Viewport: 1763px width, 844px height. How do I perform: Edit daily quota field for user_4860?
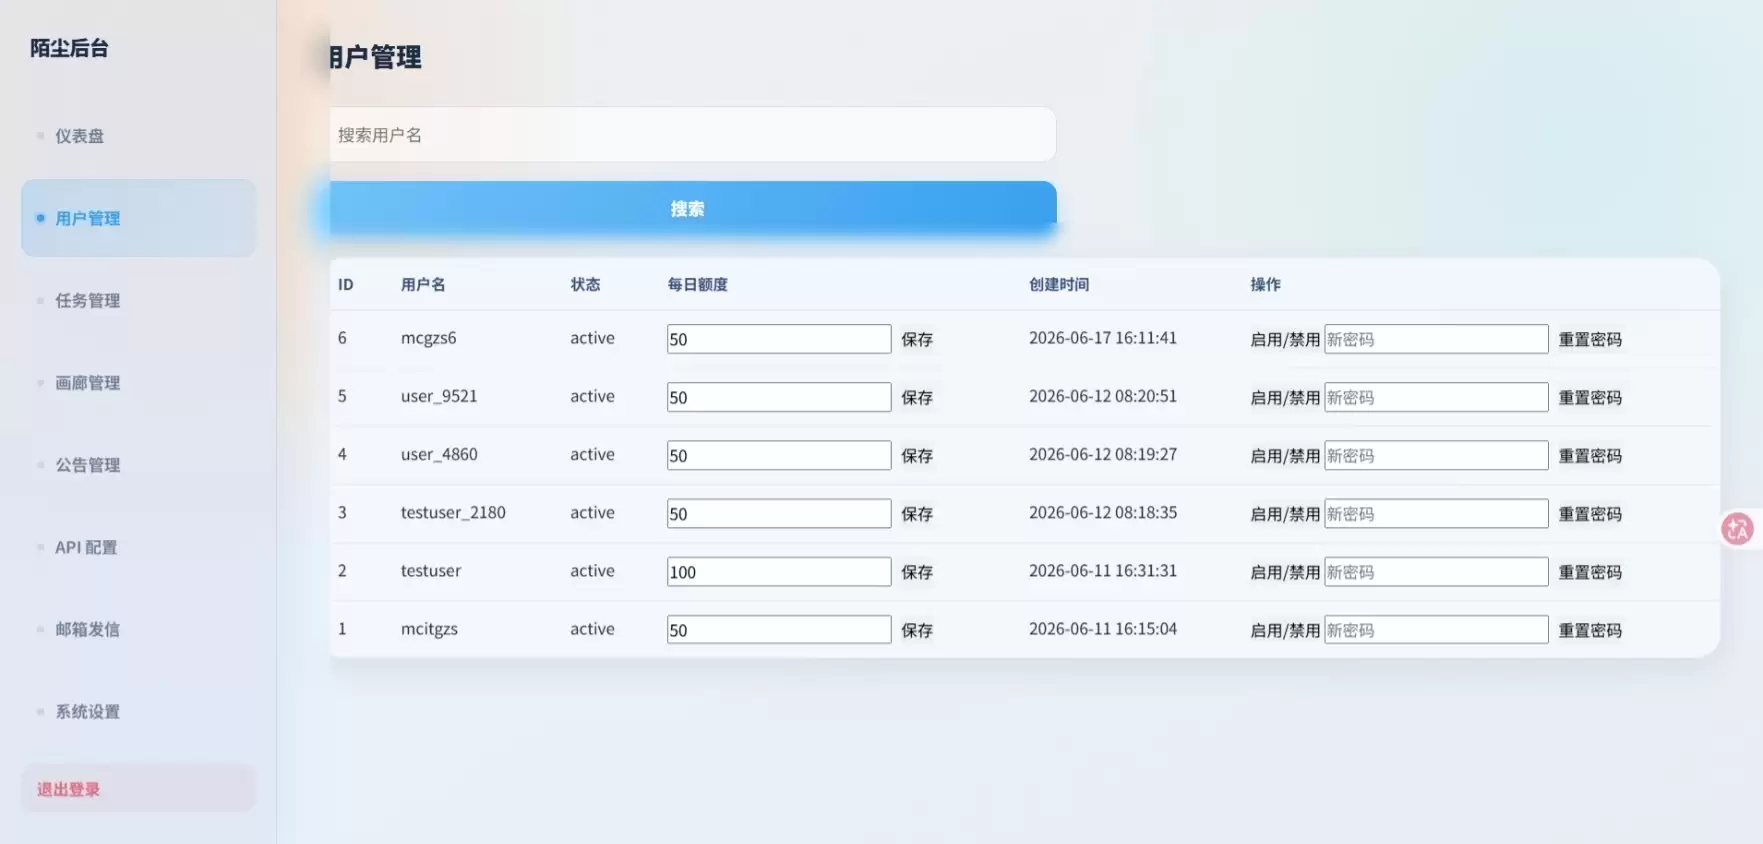coord(779,455)
